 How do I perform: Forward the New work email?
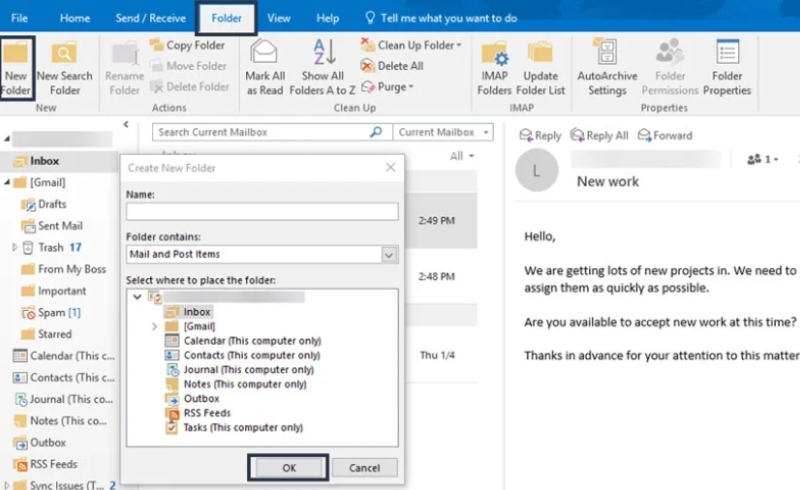(x=665, y=135)
